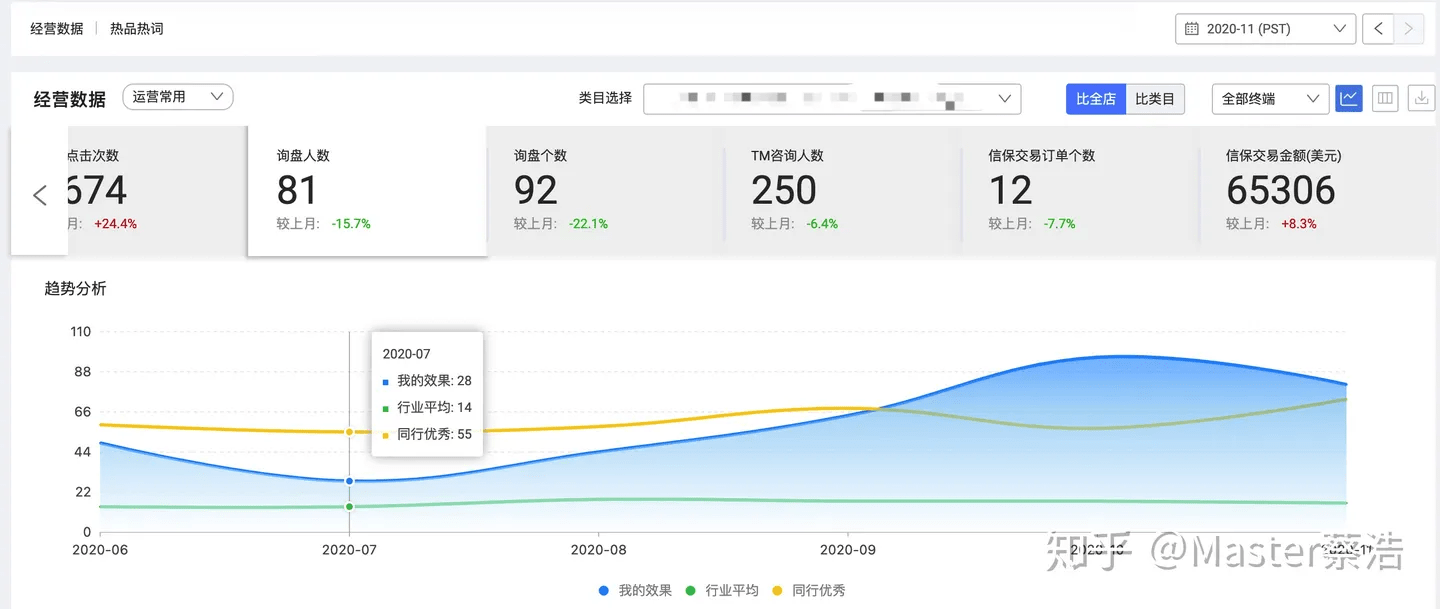
Task: Switch to 热品热词 tab
Action: 136,29
